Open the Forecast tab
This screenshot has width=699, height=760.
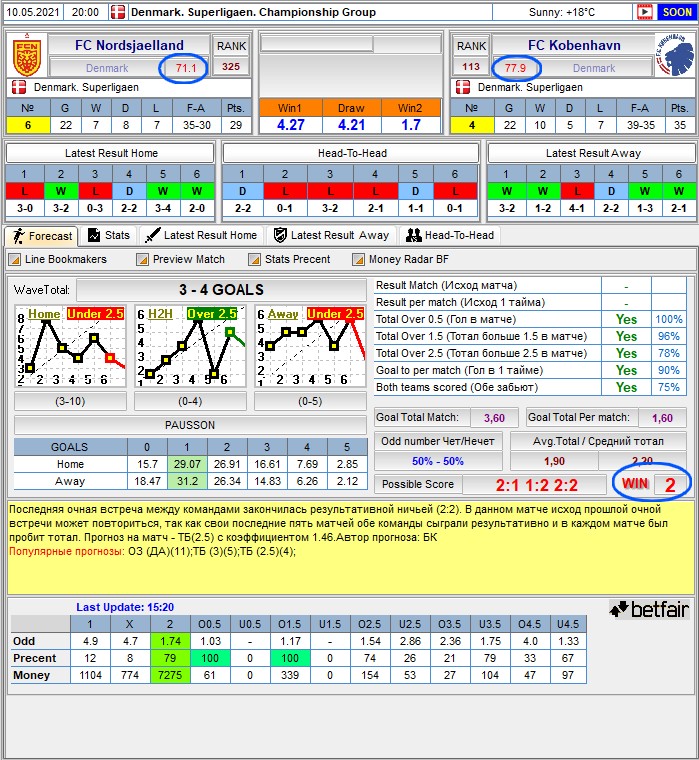42,236
